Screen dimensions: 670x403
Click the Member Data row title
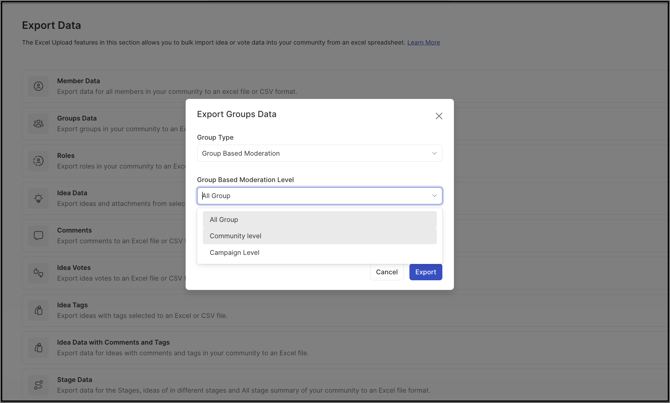pos(78,81)
